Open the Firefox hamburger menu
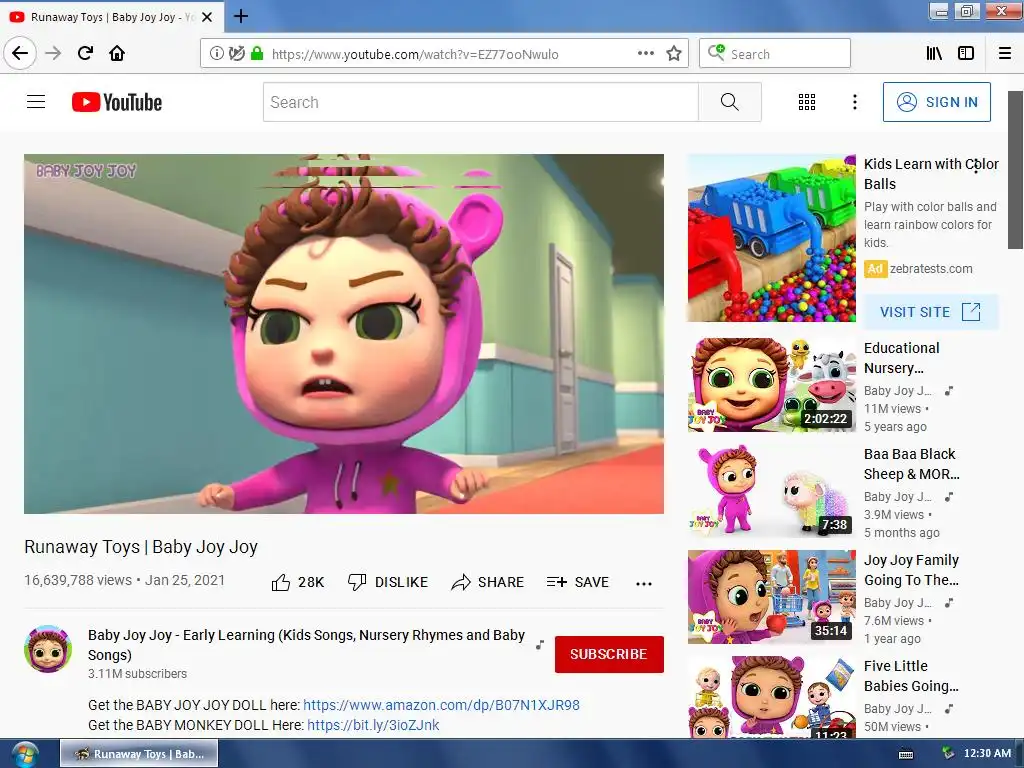Screen dimensions: 1024x768 tap(1005, 54)
